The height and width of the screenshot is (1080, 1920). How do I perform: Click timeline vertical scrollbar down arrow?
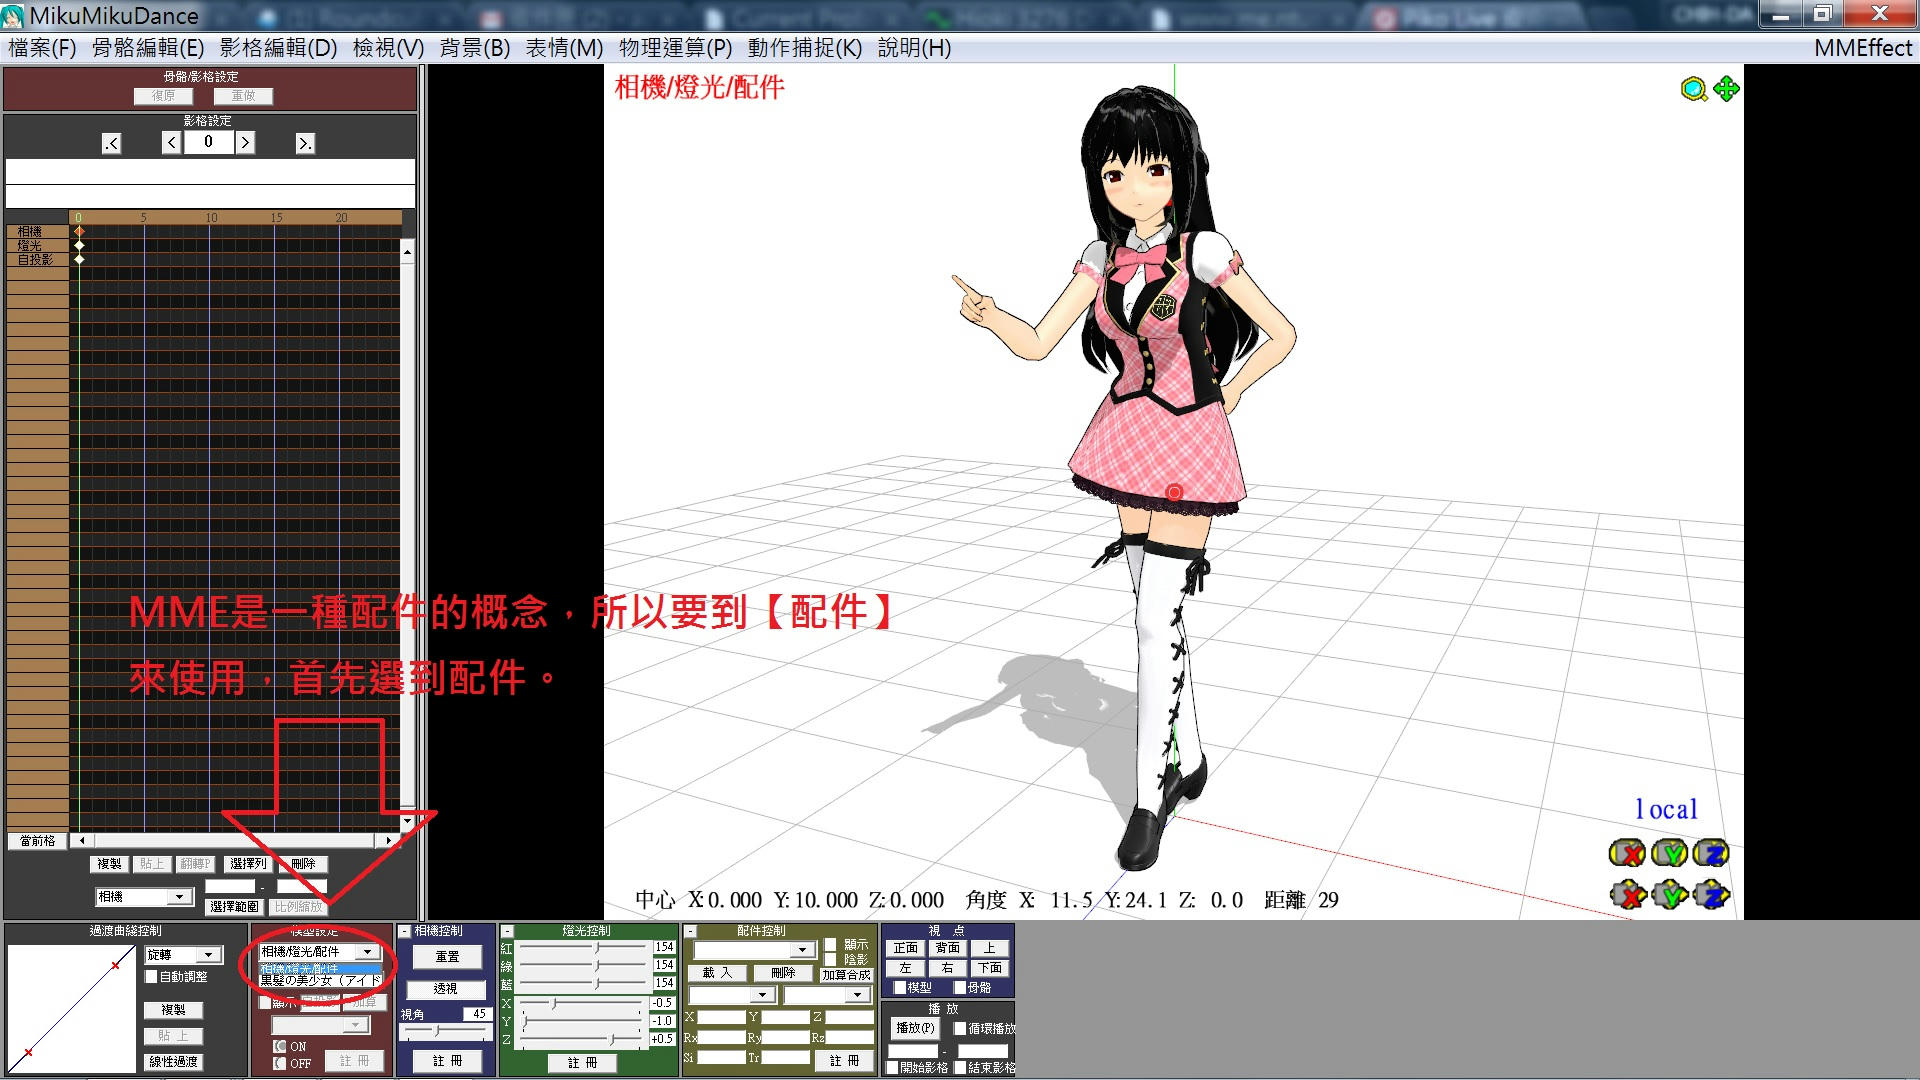(407, 822)
